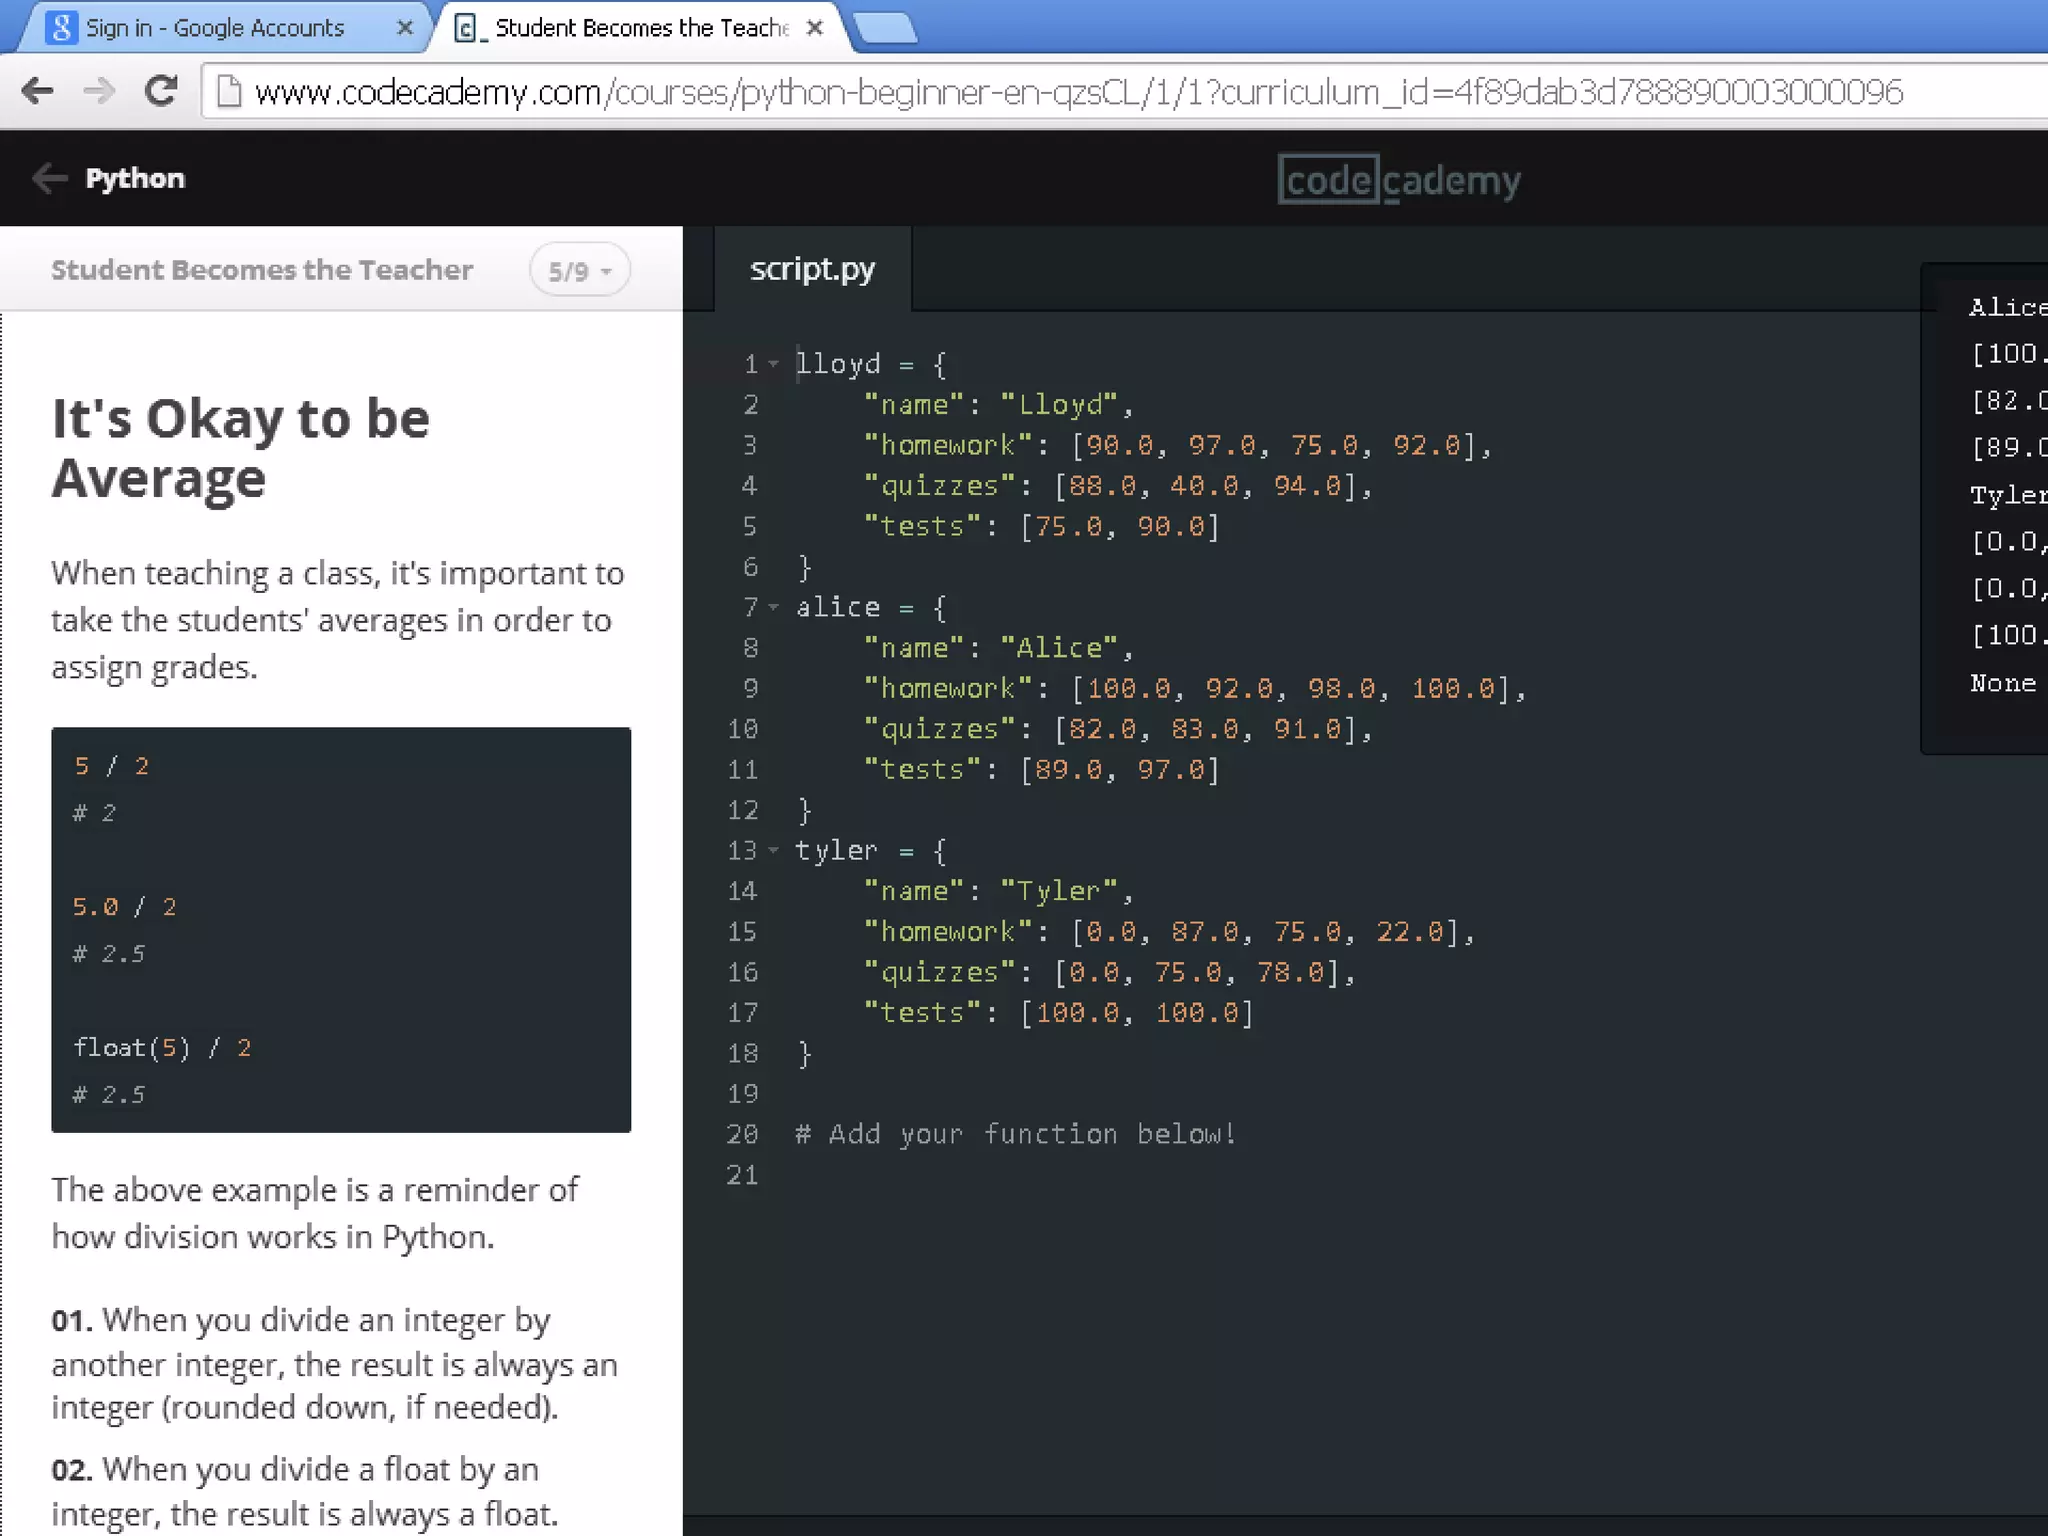Image resolution: width=2048 pixels, height=1536 pixels.
Task: Click the back arrow beside Python
Action: click(x=49, y=178)
